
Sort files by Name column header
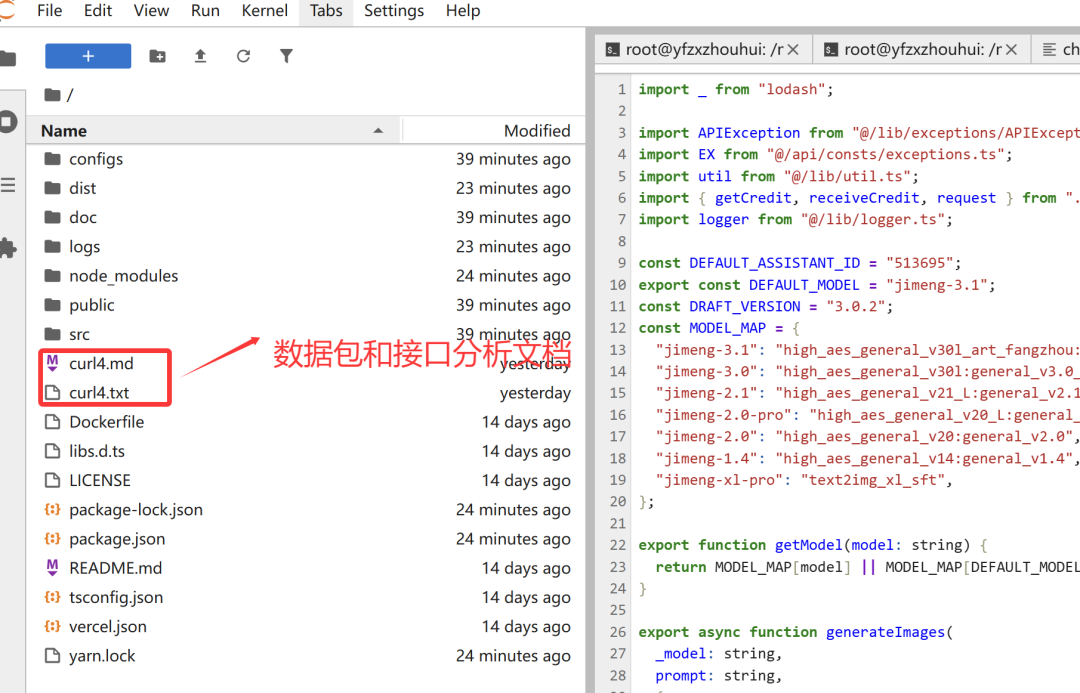click(64, 131)
